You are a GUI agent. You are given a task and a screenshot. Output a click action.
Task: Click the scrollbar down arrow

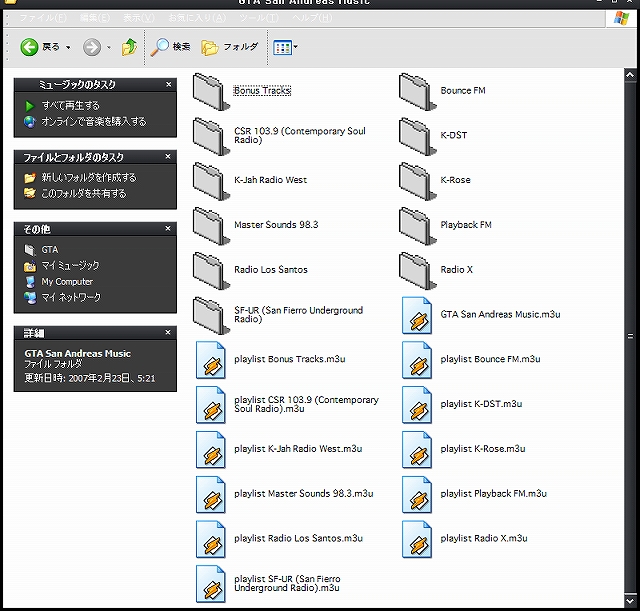(630, 600)
